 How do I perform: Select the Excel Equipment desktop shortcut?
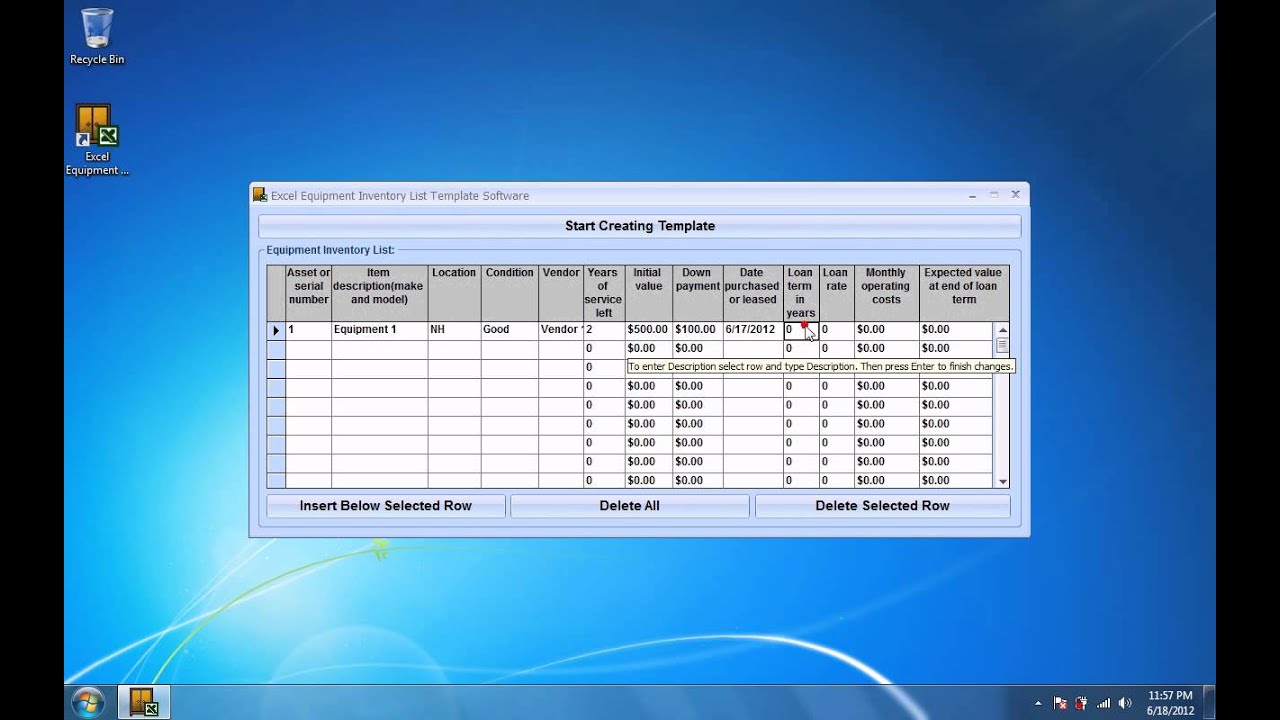(x=97, y=140)
